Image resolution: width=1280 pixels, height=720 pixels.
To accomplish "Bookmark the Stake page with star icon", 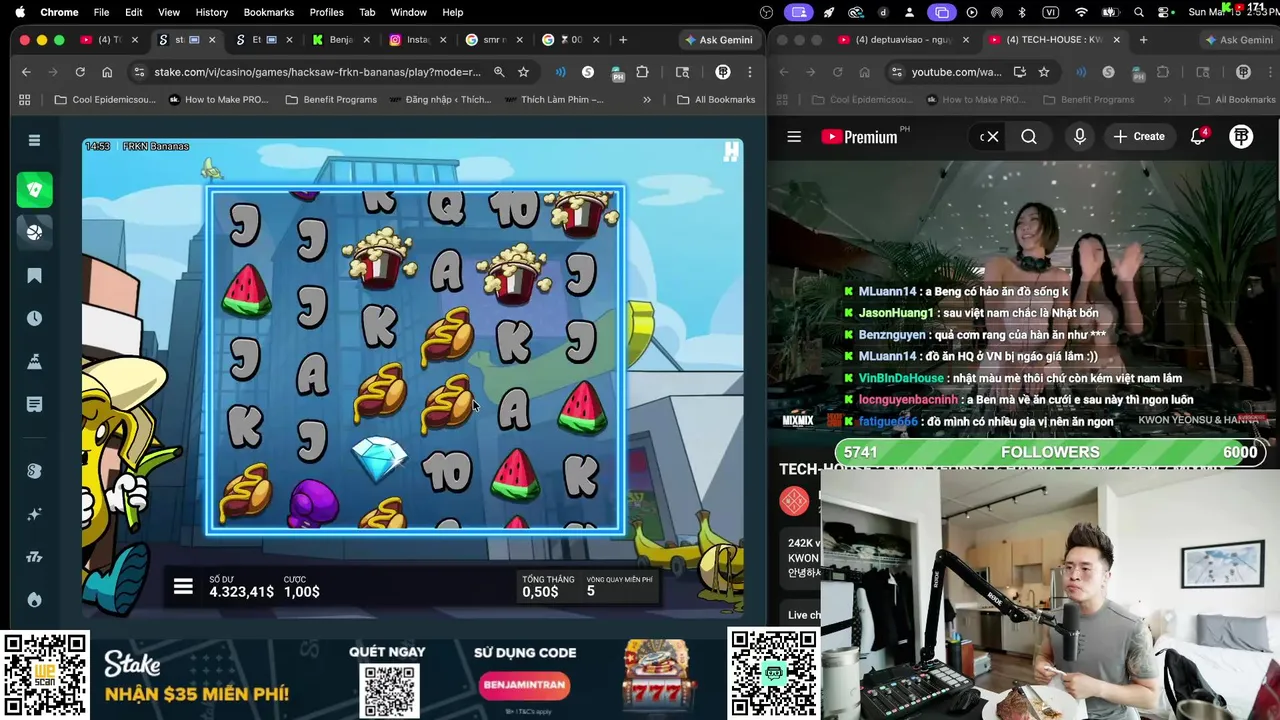I will point(523,72).
